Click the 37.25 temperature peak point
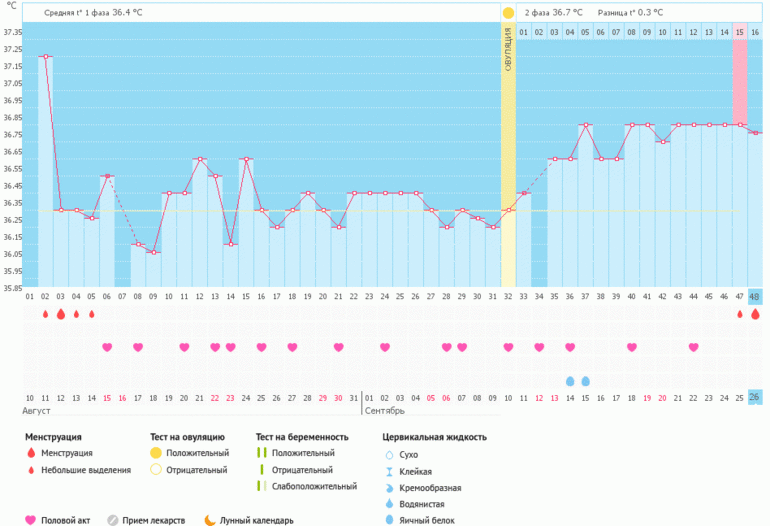770x526 pixels. click(45, 57)
